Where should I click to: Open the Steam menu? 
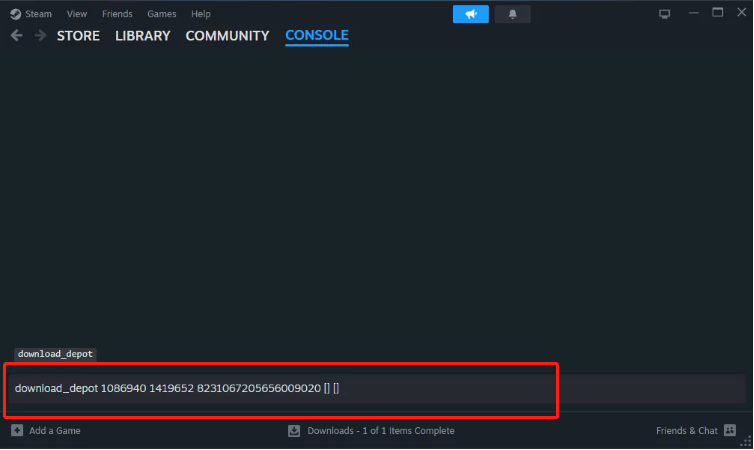coord(31,14)
